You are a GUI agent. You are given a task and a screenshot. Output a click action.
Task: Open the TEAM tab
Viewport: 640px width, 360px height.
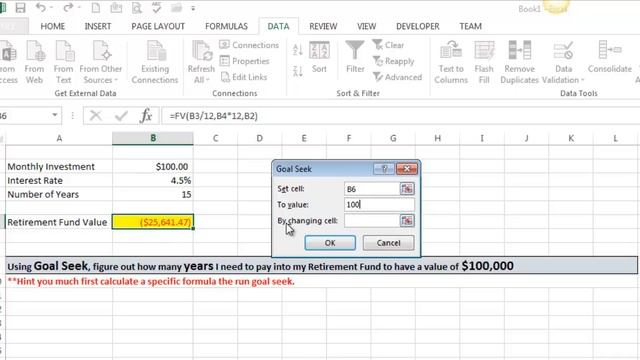[470, 26]
